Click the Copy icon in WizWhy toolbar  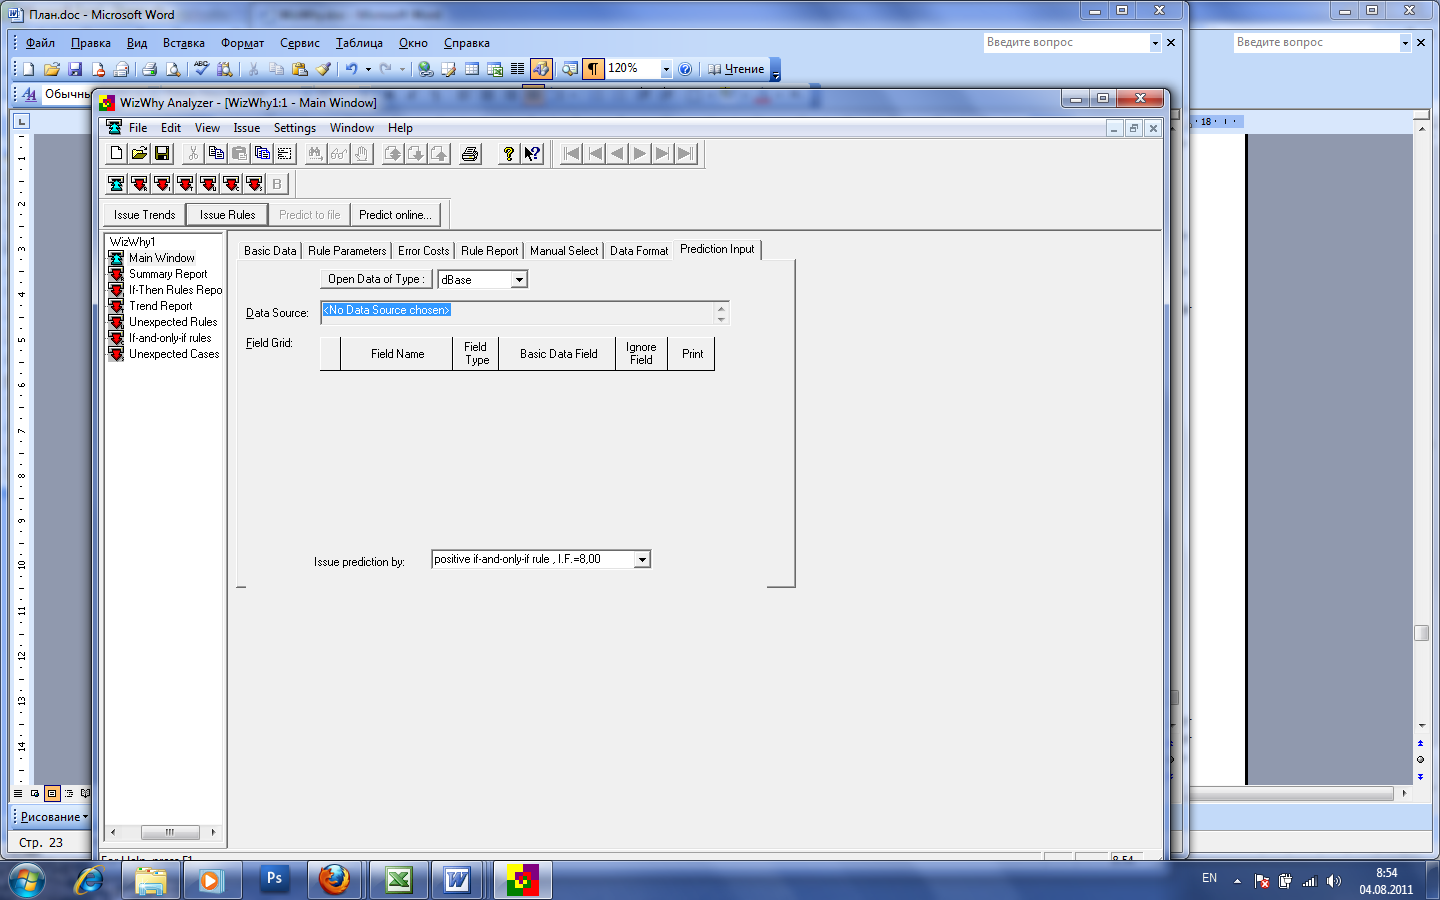216,153
